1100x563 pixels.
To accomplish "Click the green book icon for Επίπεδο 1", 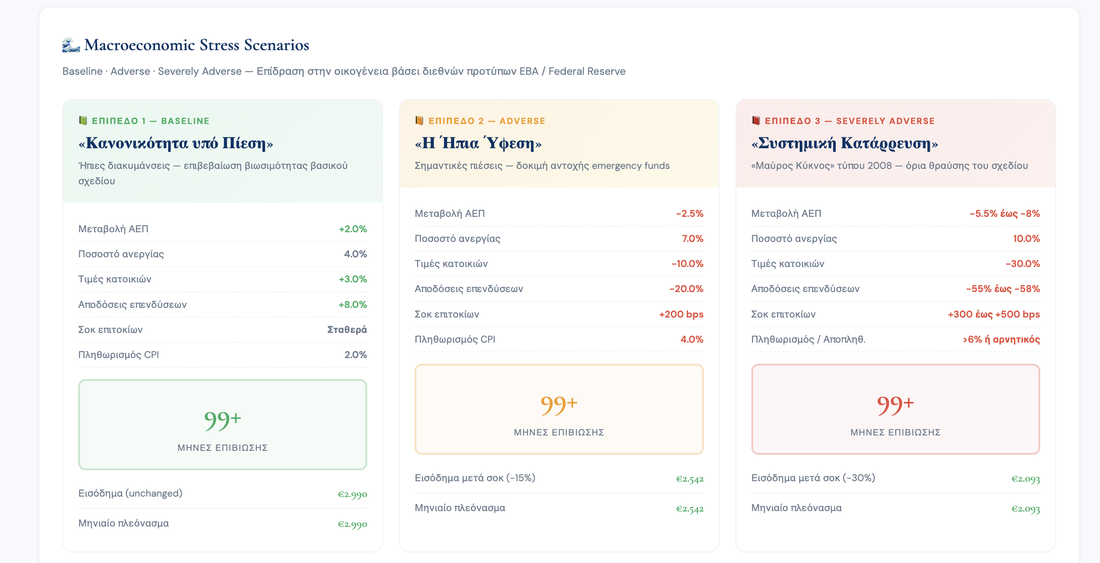I will [x=83, y=121].
